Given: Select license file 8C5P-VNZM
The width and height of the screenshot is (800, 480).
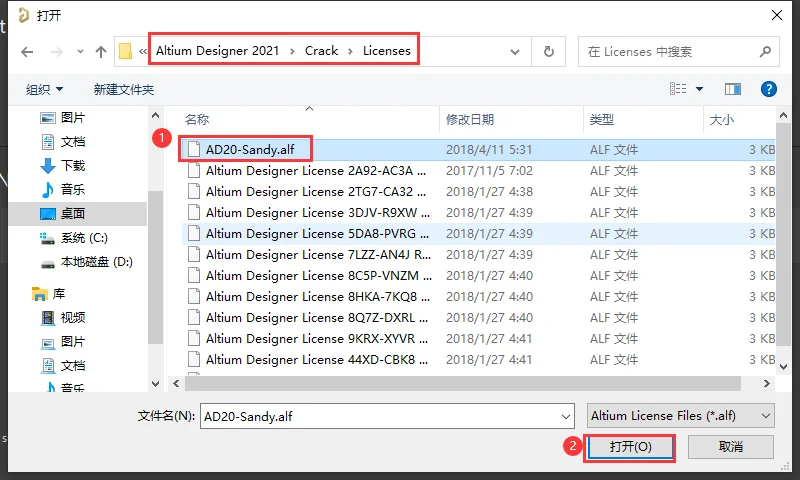Looking at the screenshot, I should click(478, 275).
